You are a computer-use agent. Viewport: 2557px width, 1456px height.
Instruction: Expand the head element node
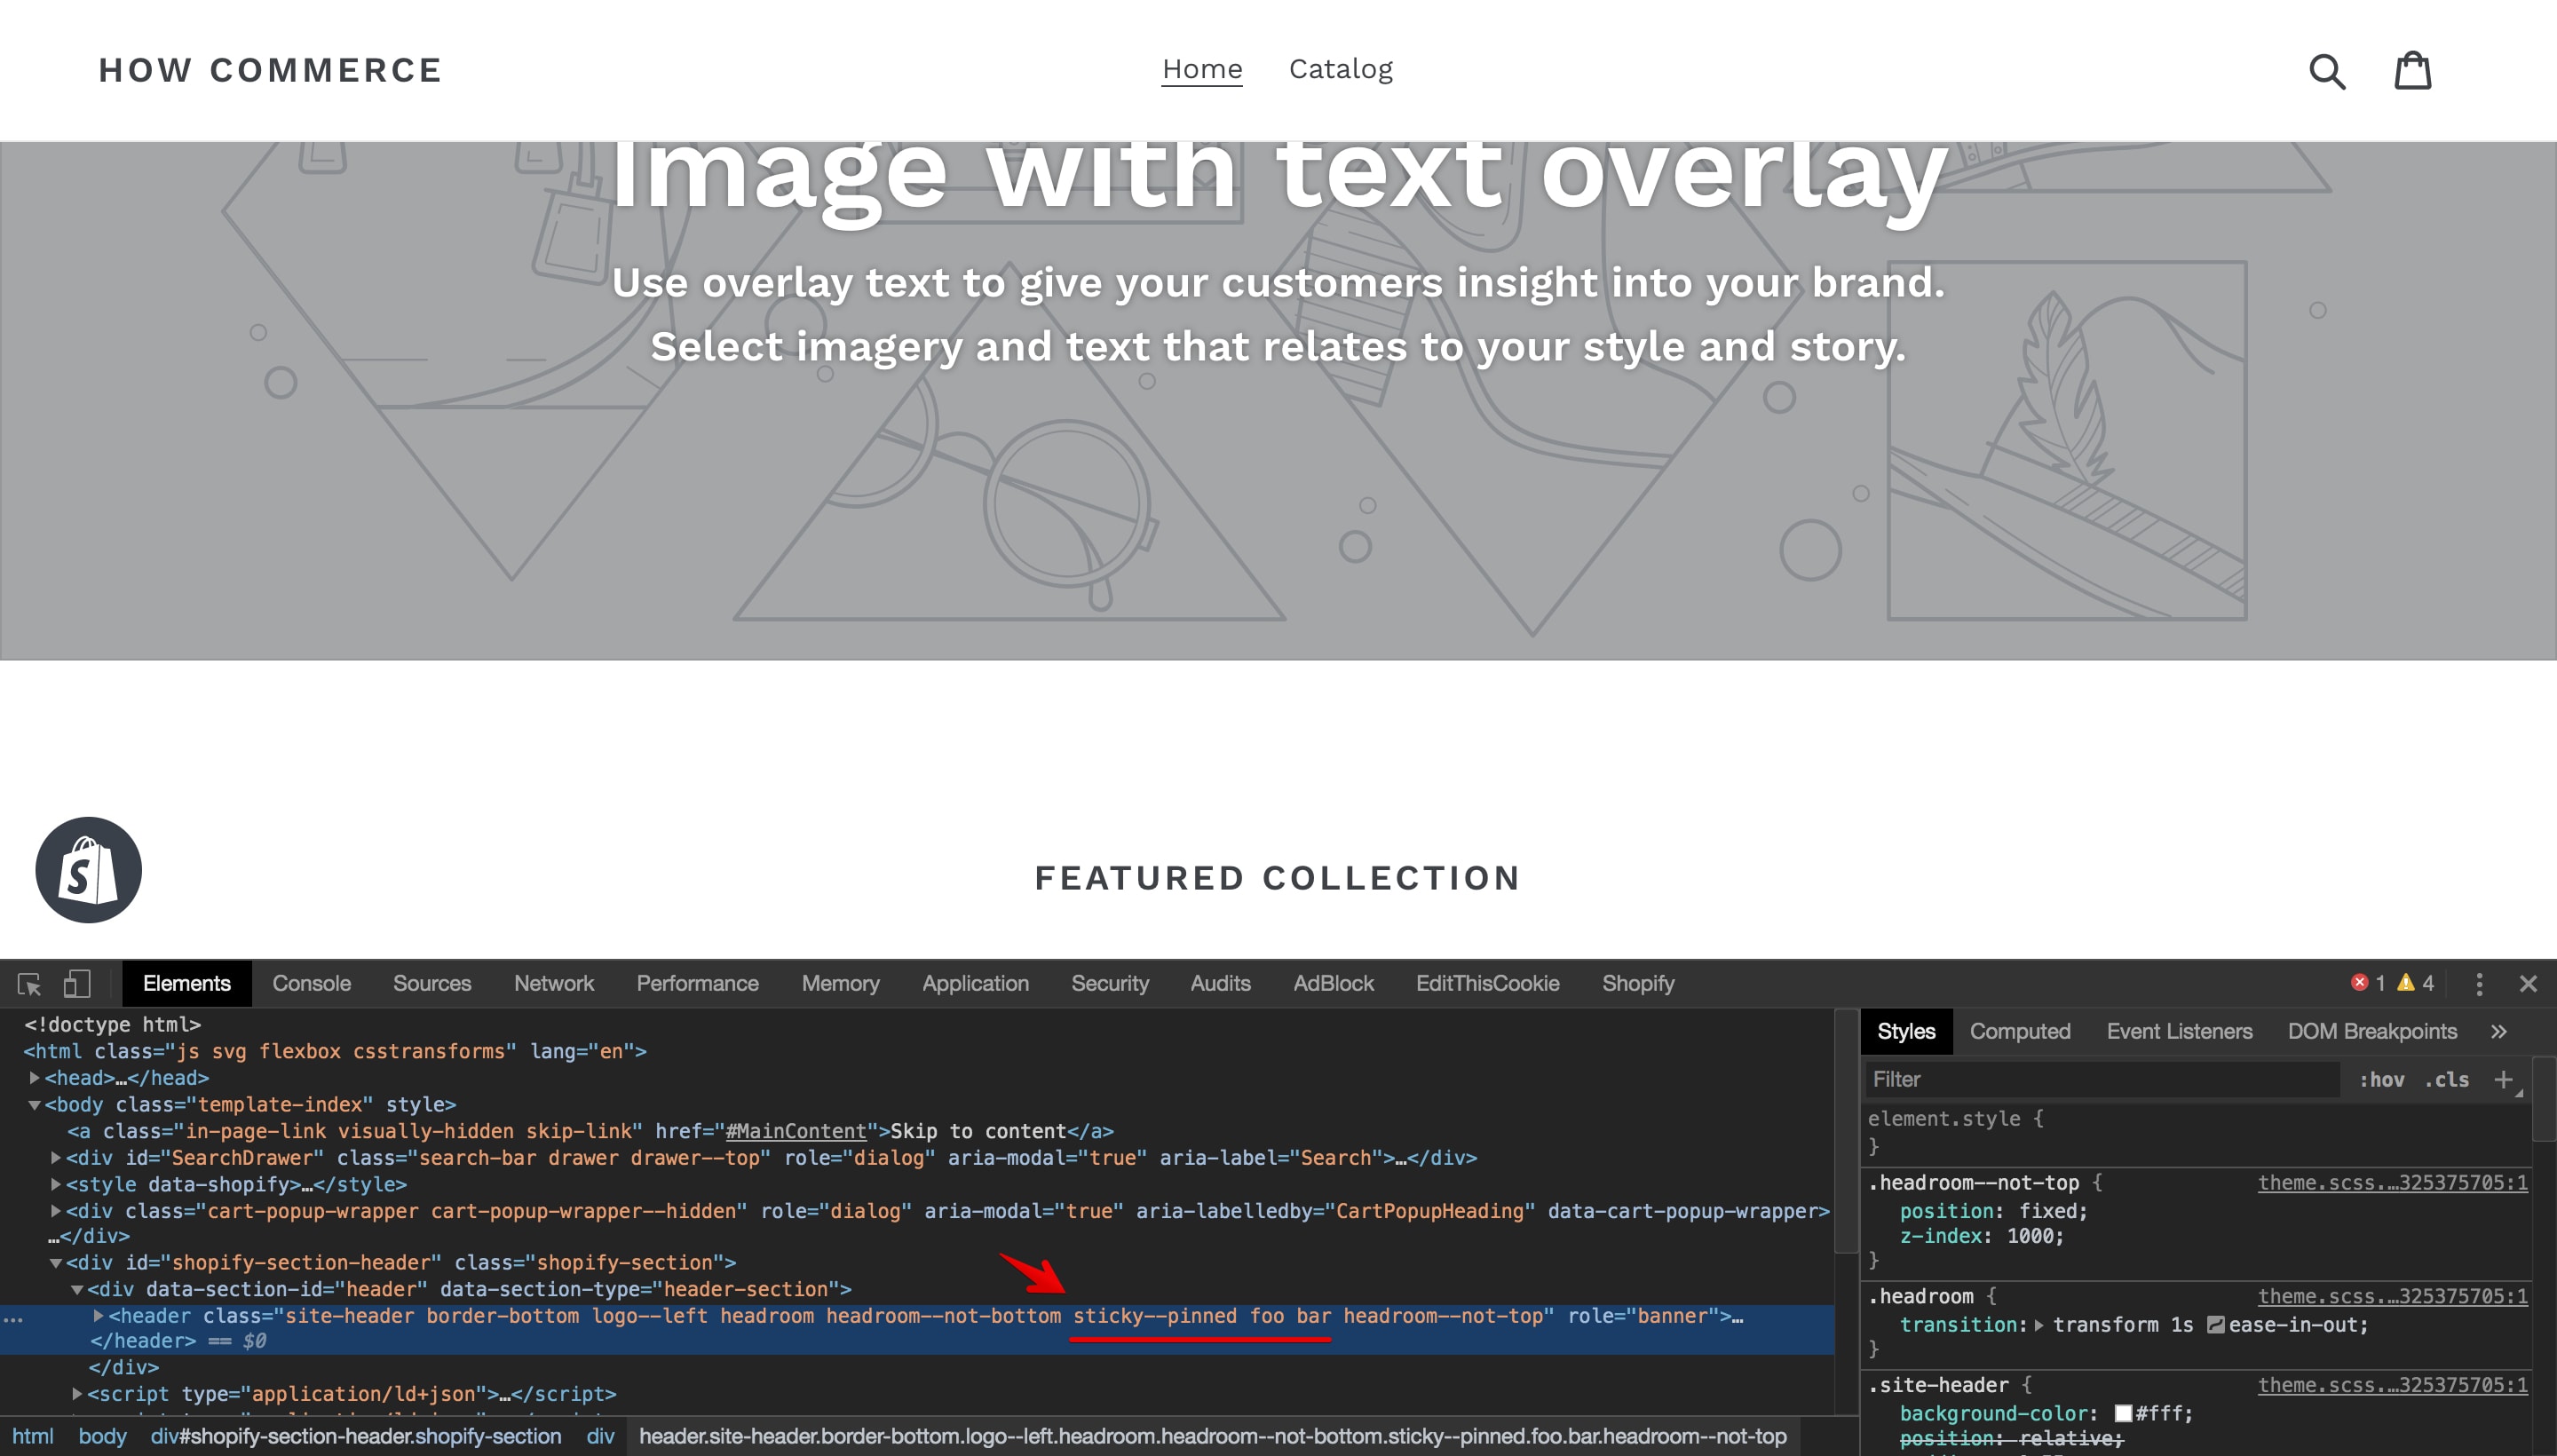(33, 1078)
